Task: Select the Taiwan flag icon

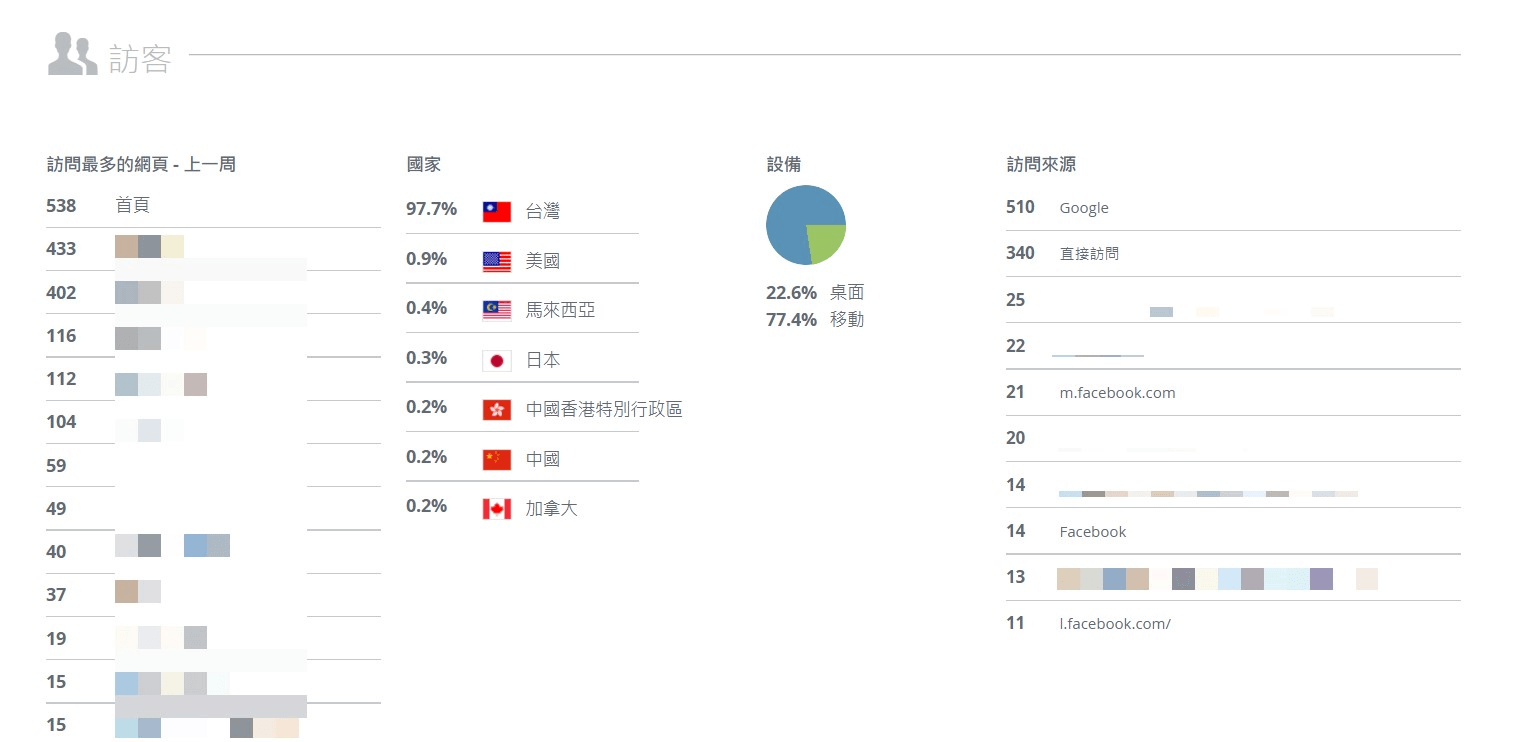Action: 496,210
